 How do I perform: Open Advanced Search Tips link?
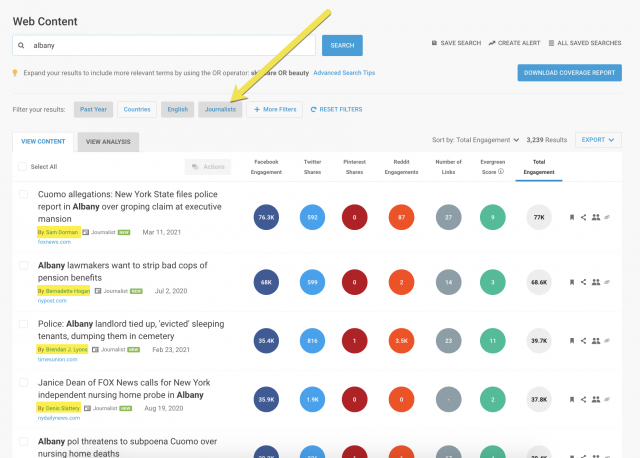(x=344, y=73)
